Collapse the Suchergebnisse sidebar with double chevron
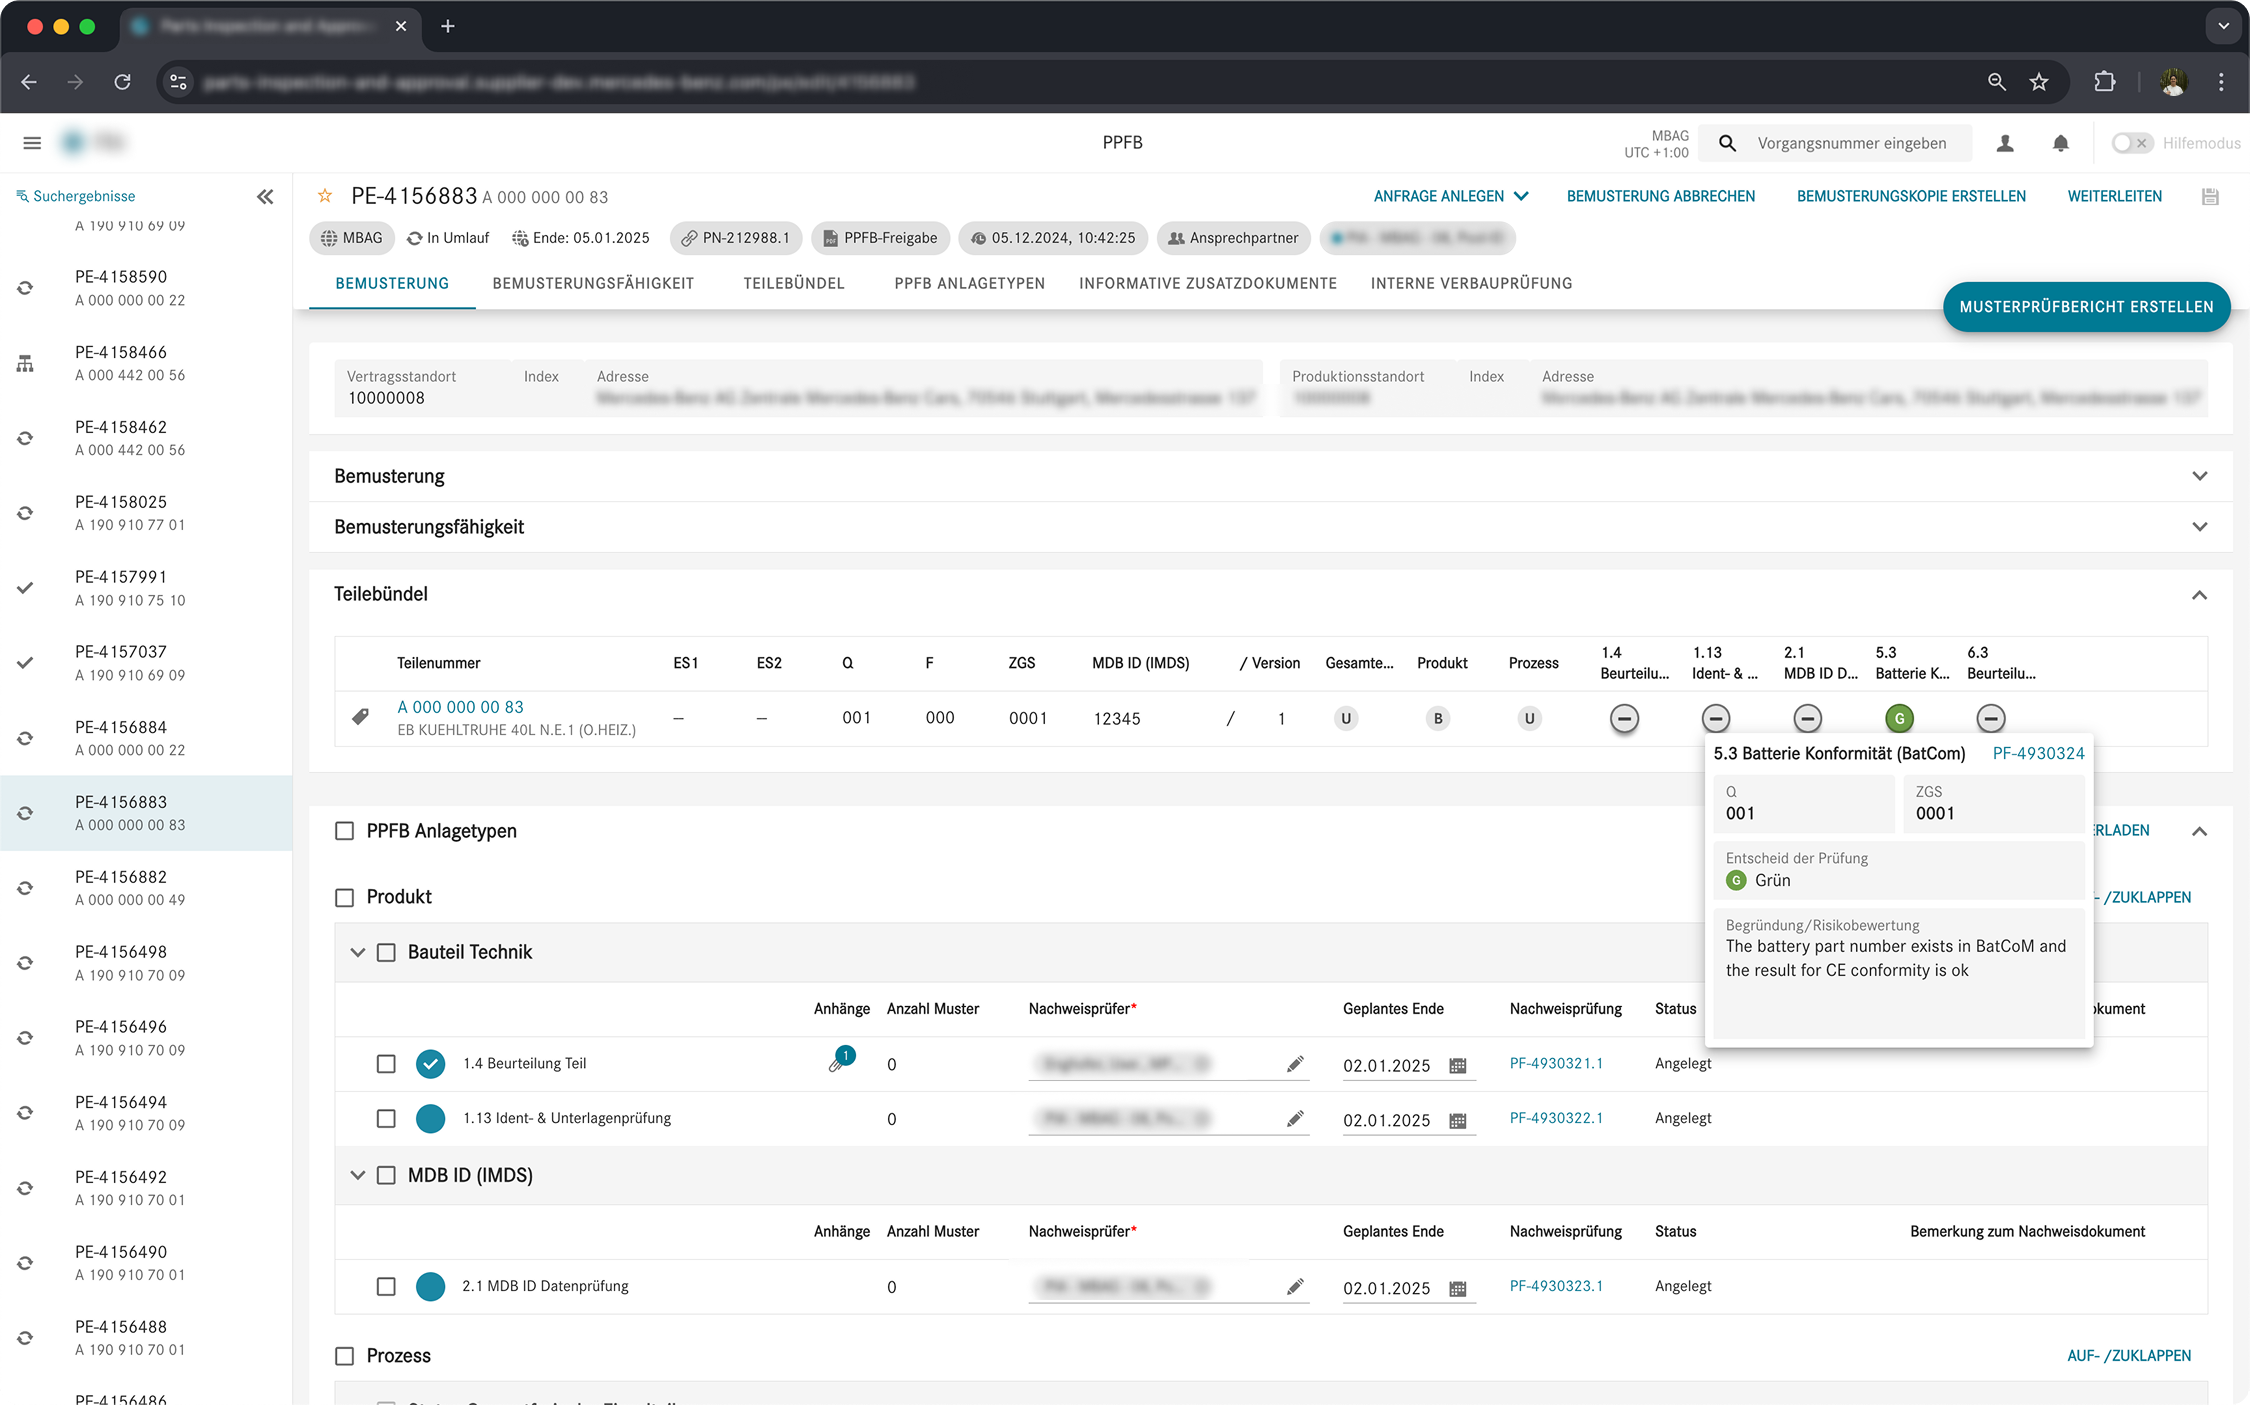The image size is (2250, 1405). [x=265, y=197]
